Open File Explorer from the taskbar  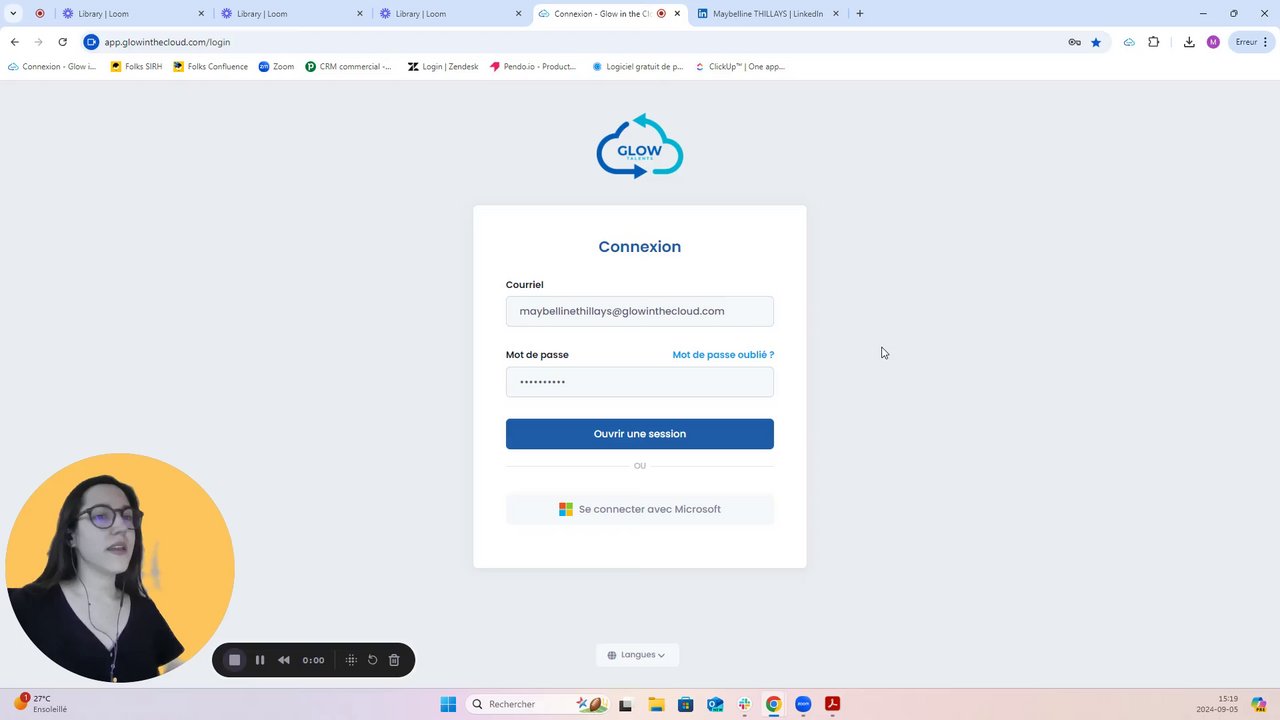656,704
